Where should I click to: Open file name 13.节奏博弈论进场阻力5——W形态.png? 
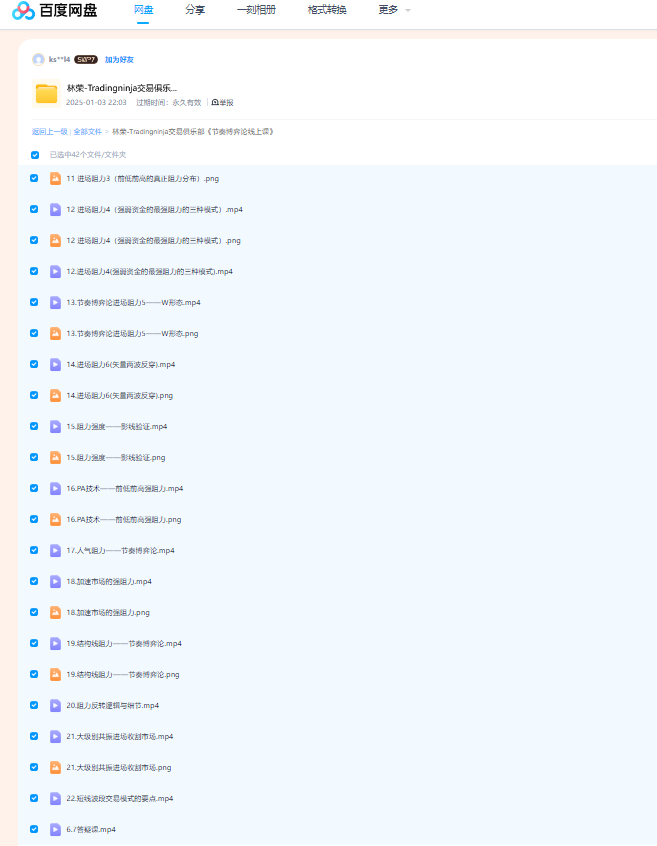coord(133,333)
